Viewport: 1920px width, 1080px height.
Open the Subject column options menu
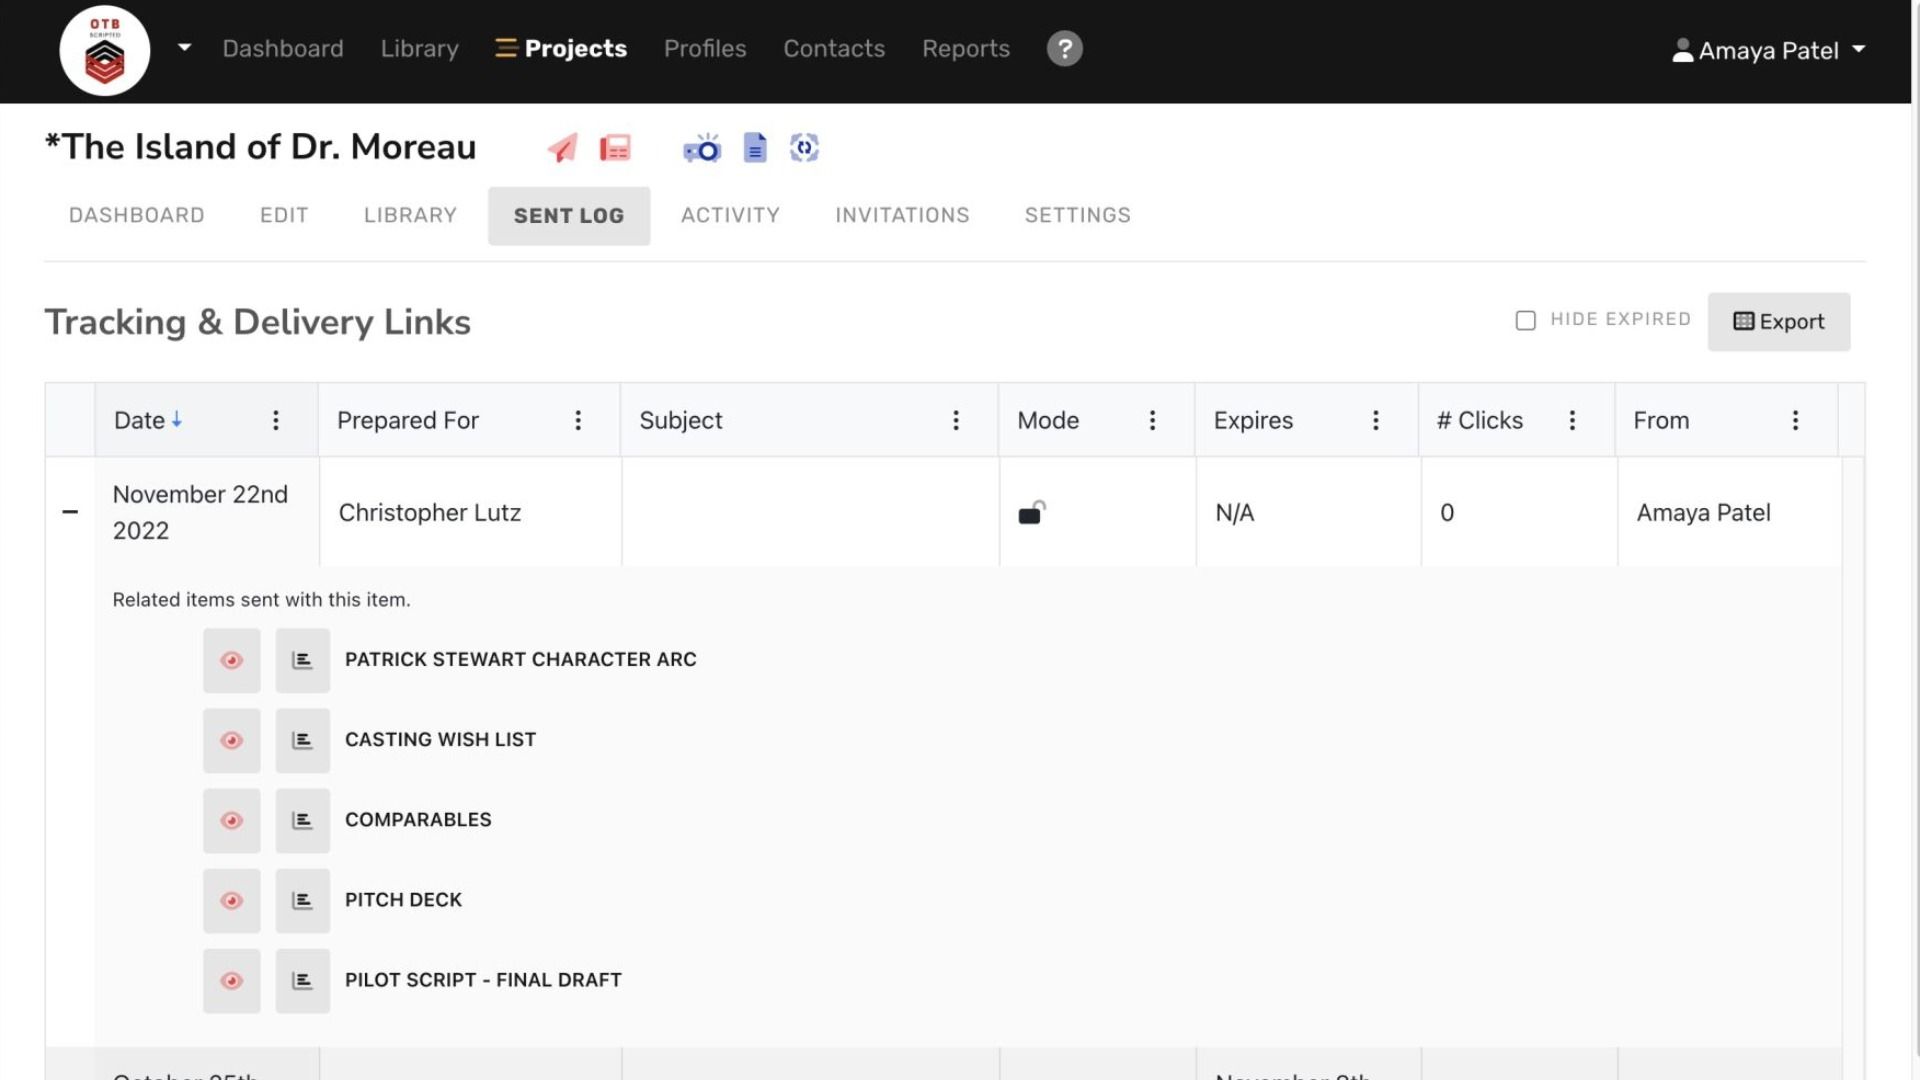956,420
